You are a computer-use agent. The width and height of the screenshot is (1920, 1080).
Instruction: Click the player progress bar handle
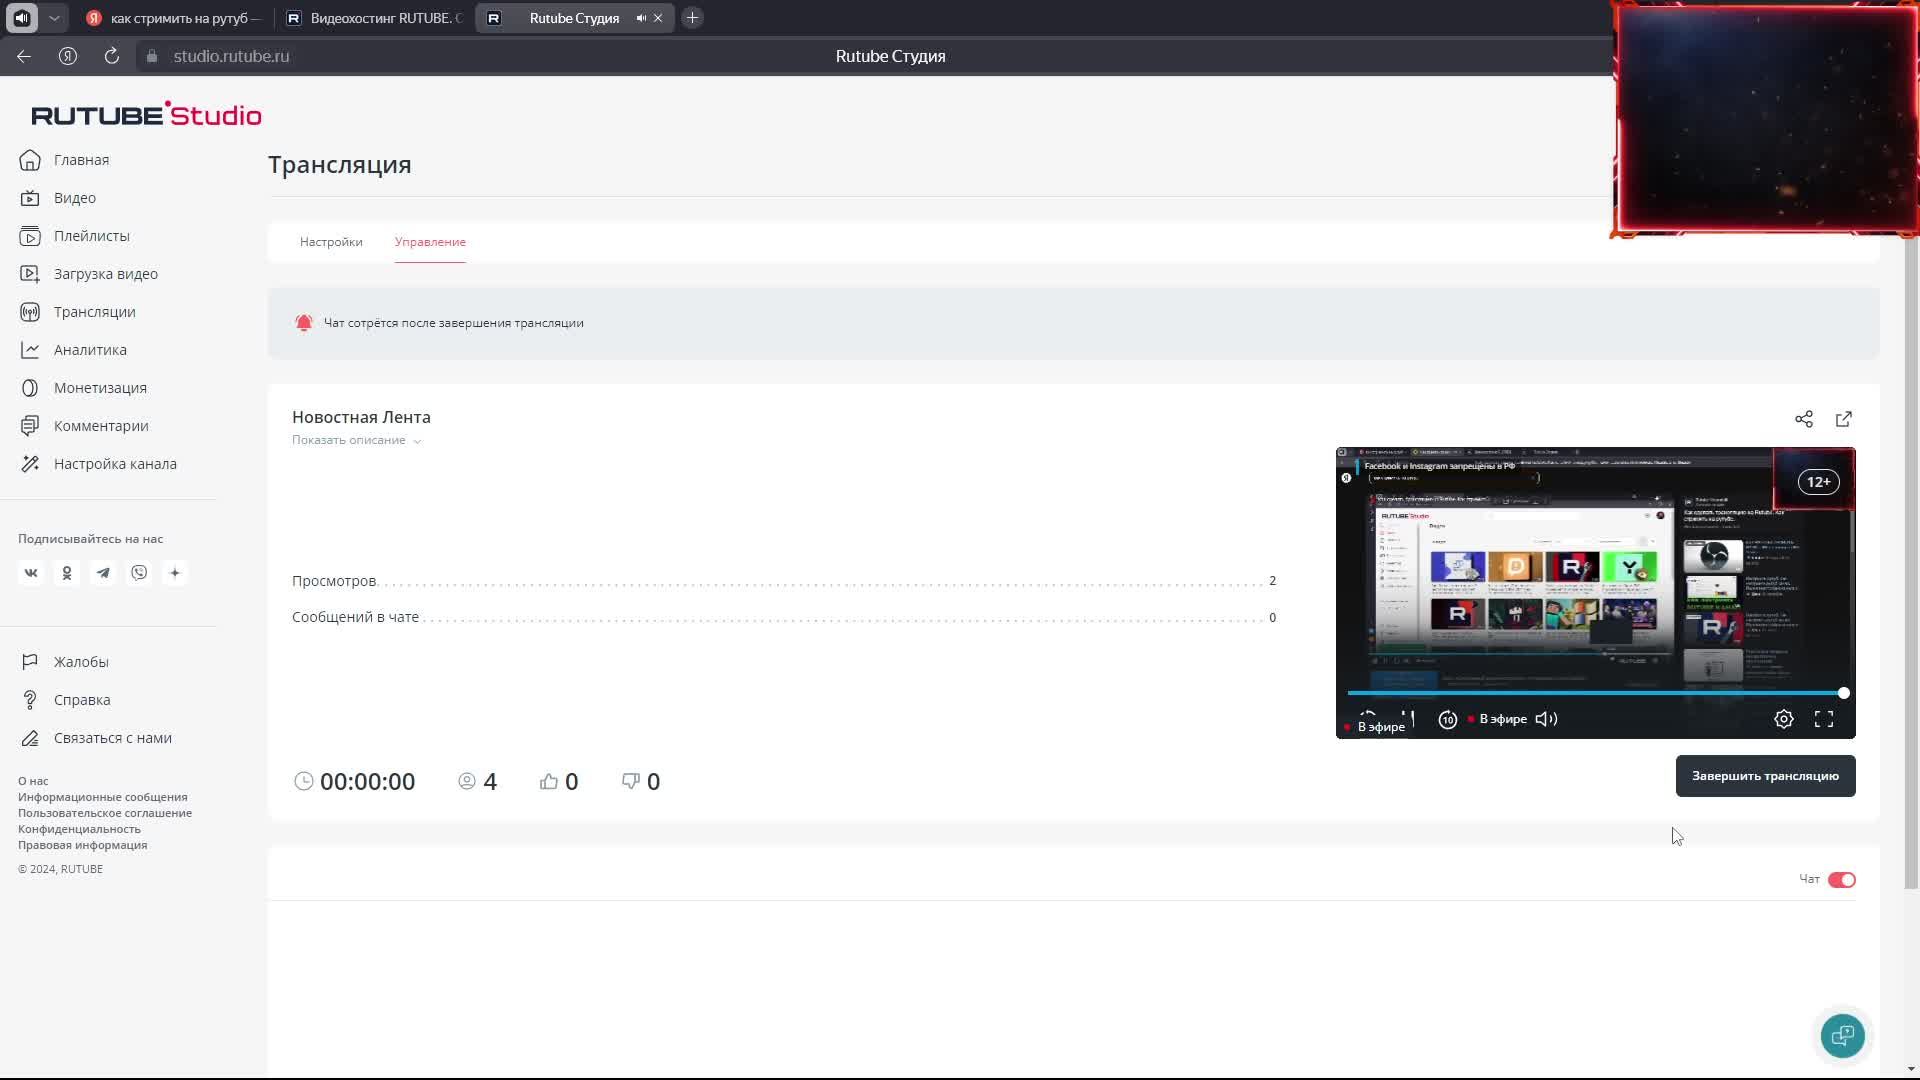1843,693
